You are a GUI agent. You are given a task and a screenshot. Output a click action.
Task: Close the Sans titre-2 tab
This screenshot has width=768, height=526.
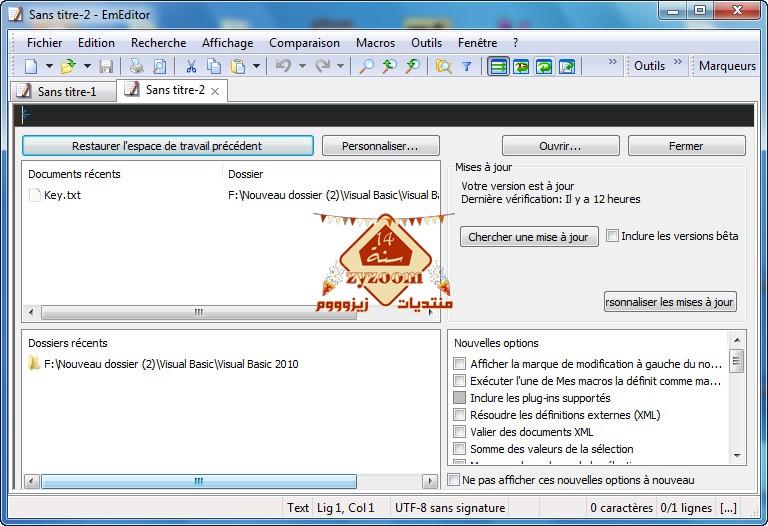[x=215, y=91]
